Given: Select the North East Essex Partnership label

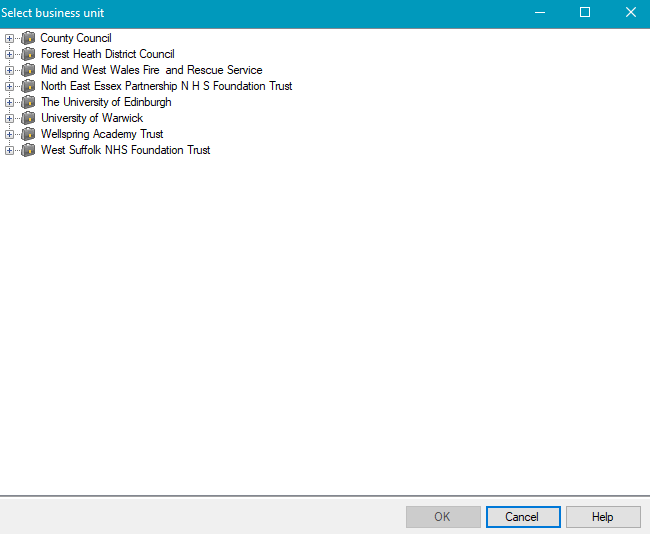Looking at the screenshot, I should (166, 86).
